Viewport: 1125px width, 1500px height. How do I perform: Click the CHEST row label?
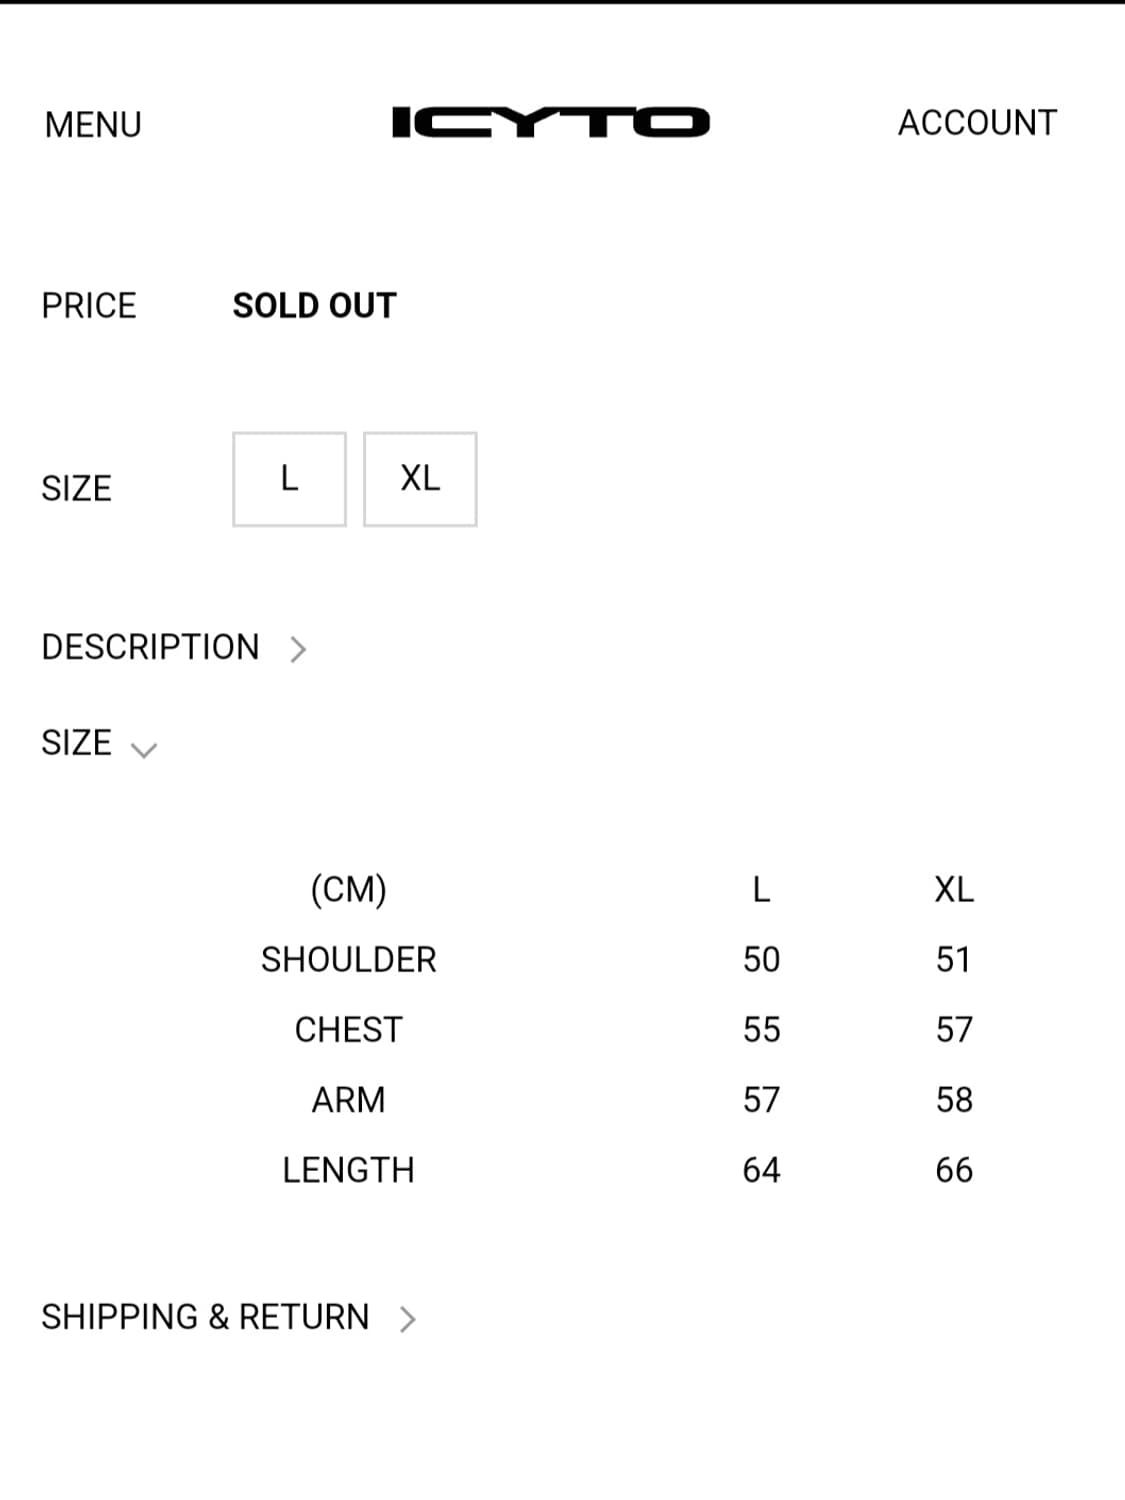pyautogui.click(x=349, y=1029)
